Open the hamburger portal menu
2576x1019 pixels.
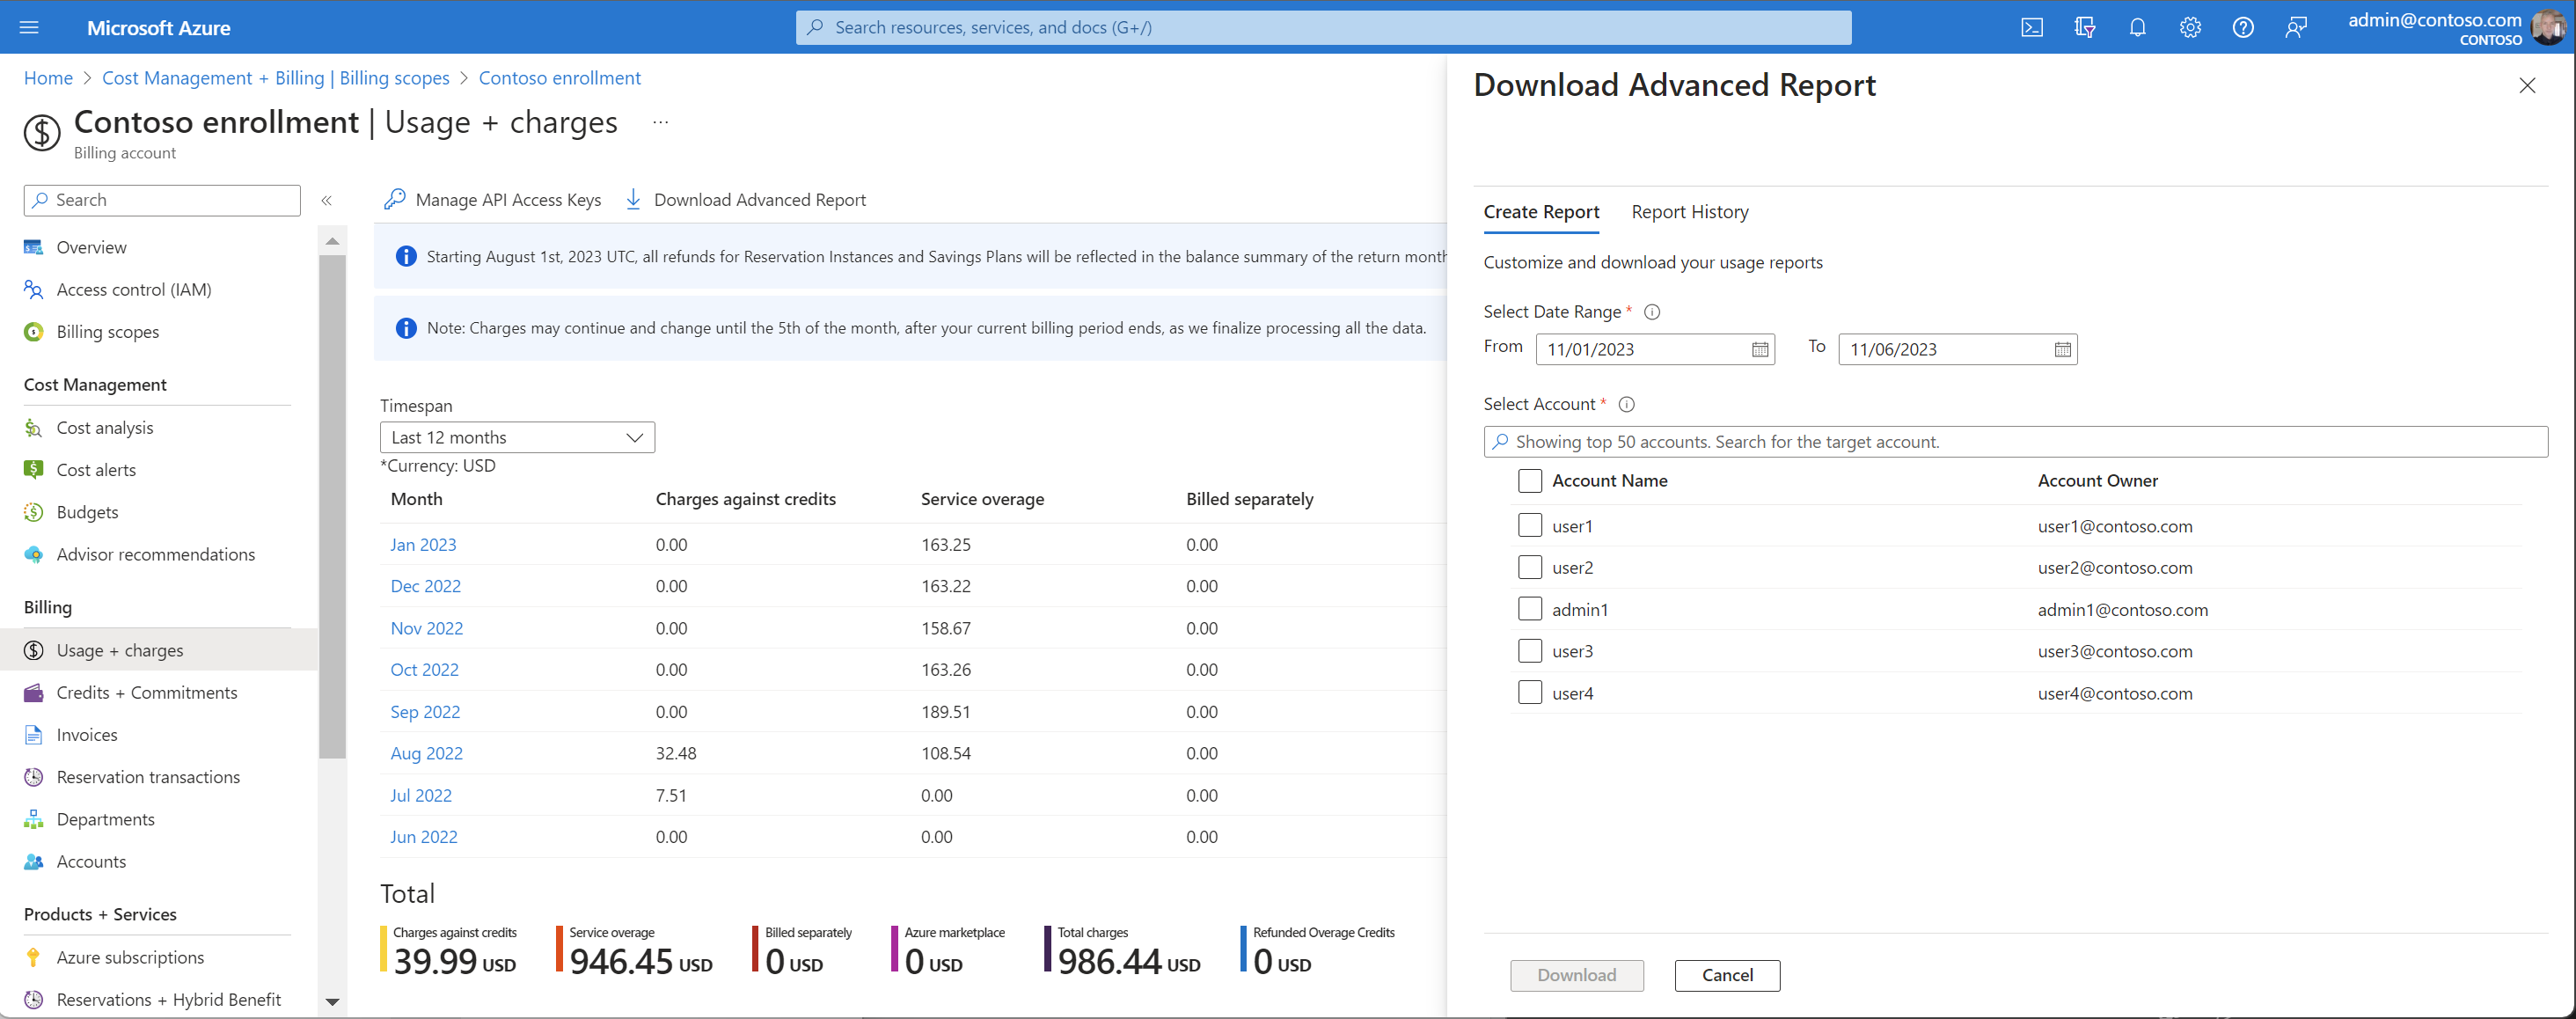coord(29,27)
